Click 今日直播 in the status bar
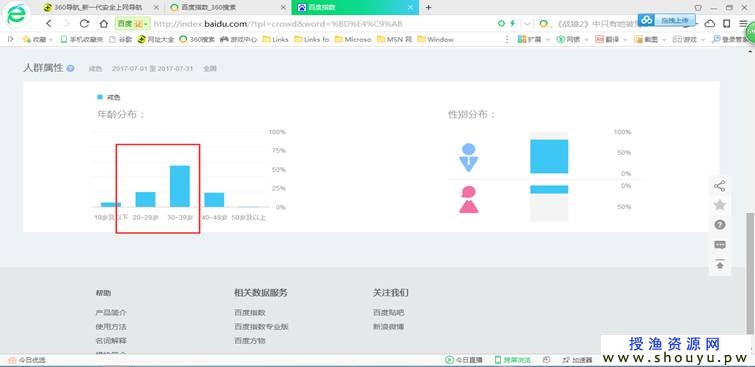The image size is (755, 367). click(x=464, y=360)
